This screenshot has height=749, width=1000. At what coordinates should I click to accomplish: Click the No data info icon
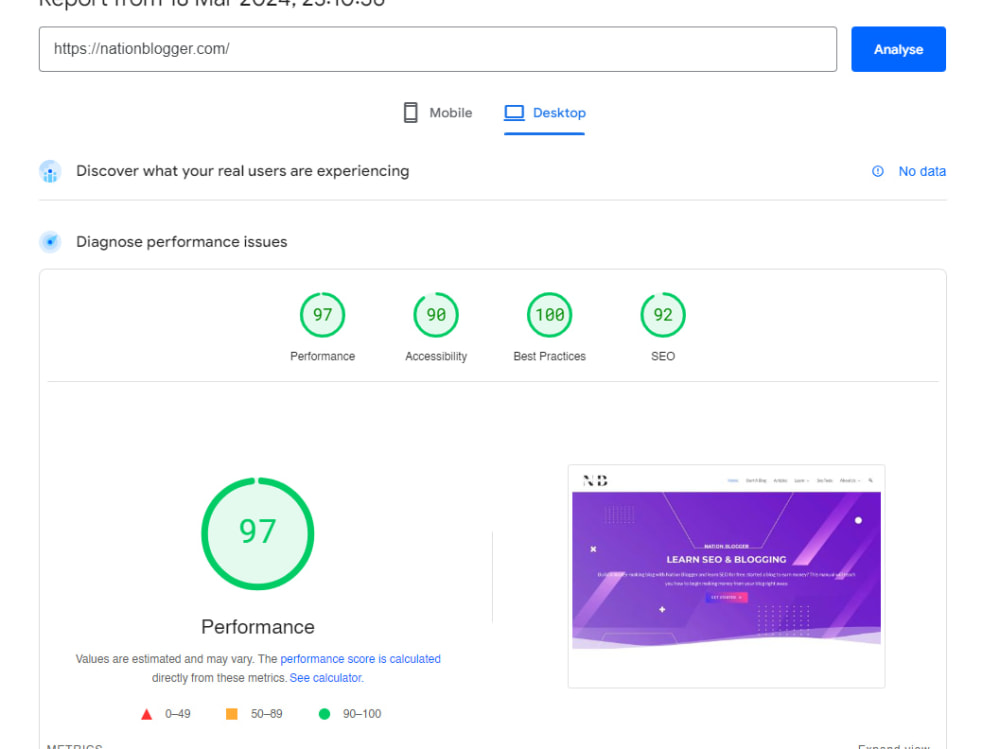[878, 171]
